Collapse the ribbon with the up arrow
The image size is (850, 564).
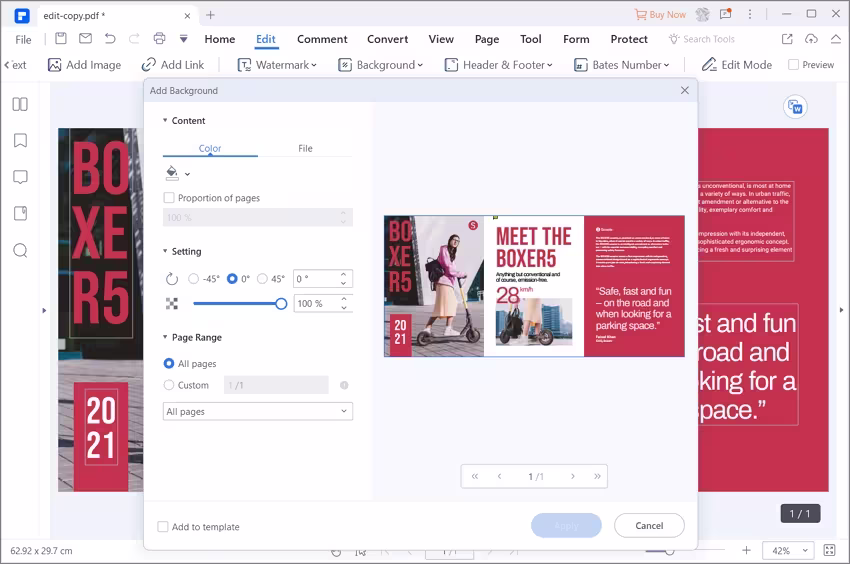click(x=836, y=39)
